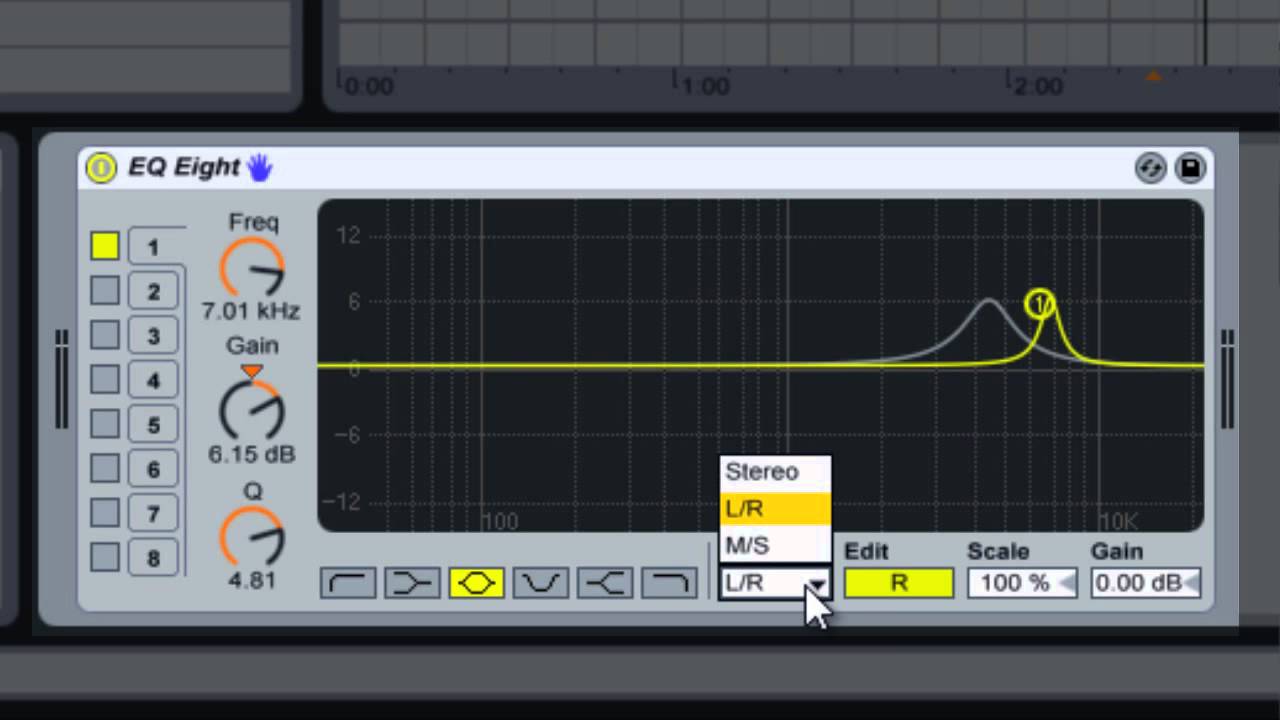This screenshot has width=1280, height=720.
Task: Toggle the EQ Eight device activator
Action: tap(101, 167)
